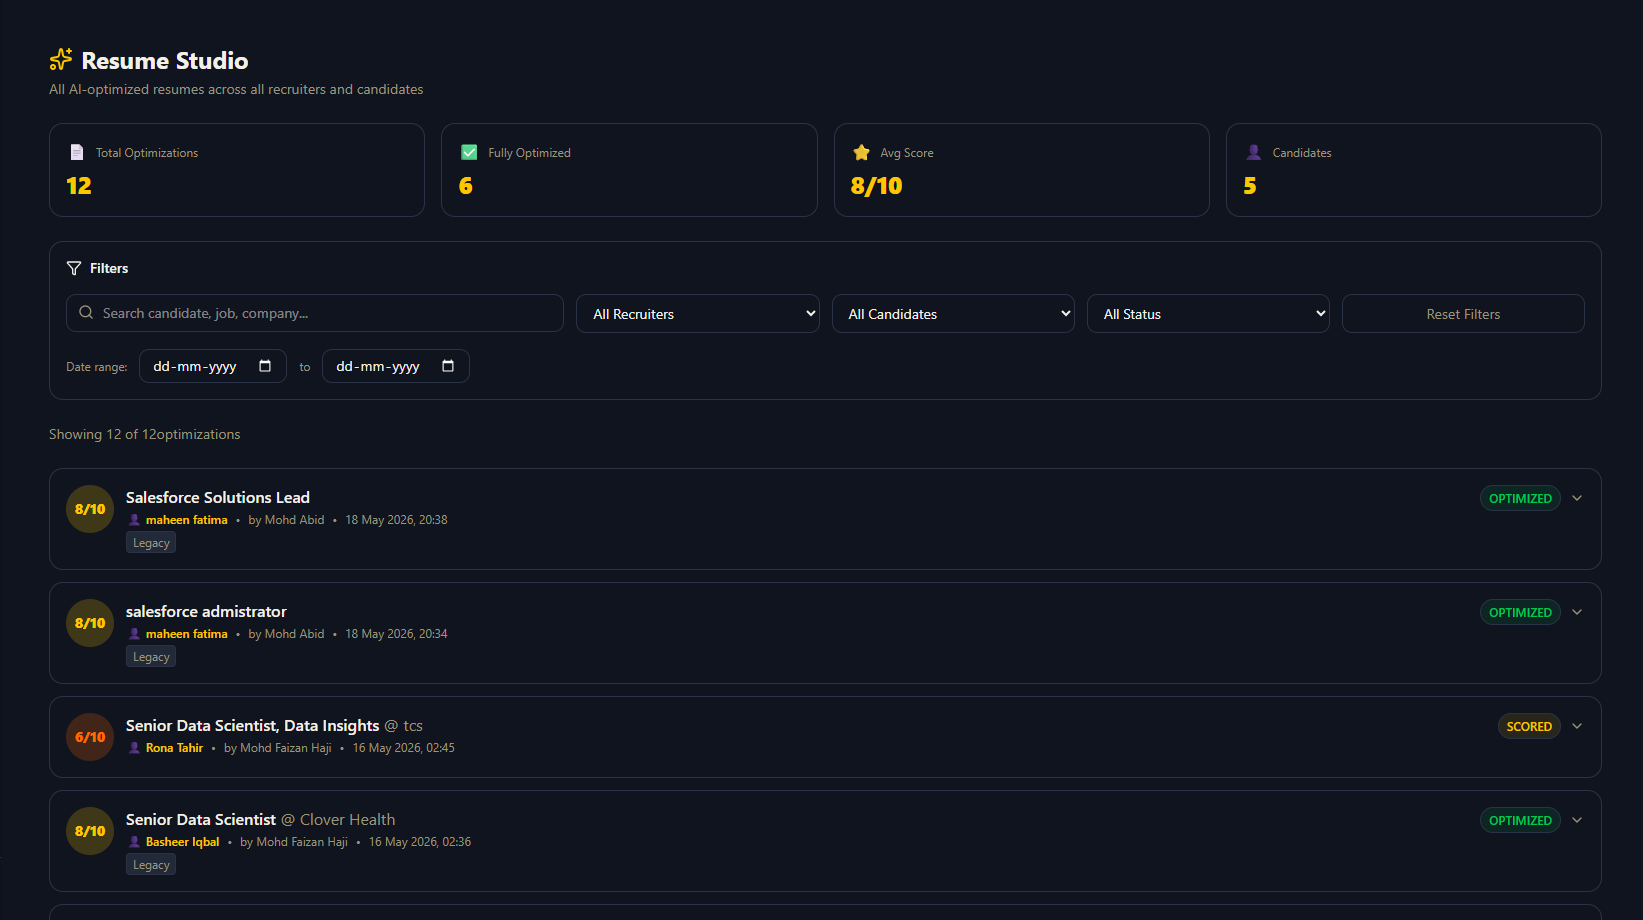The image size is (1643, 920).
Task: Click the search magnifier icon
Action: click(x=86, y=312)
